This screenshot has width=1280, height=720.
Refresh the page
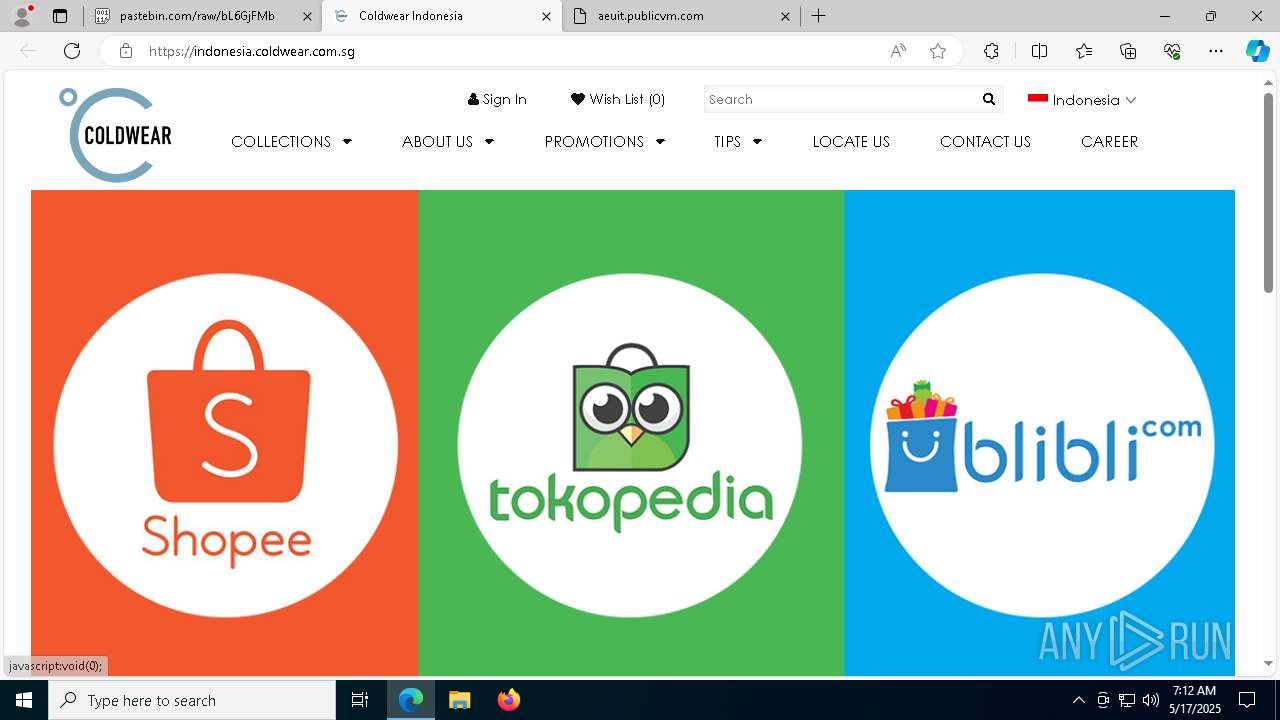click(72, 51)
